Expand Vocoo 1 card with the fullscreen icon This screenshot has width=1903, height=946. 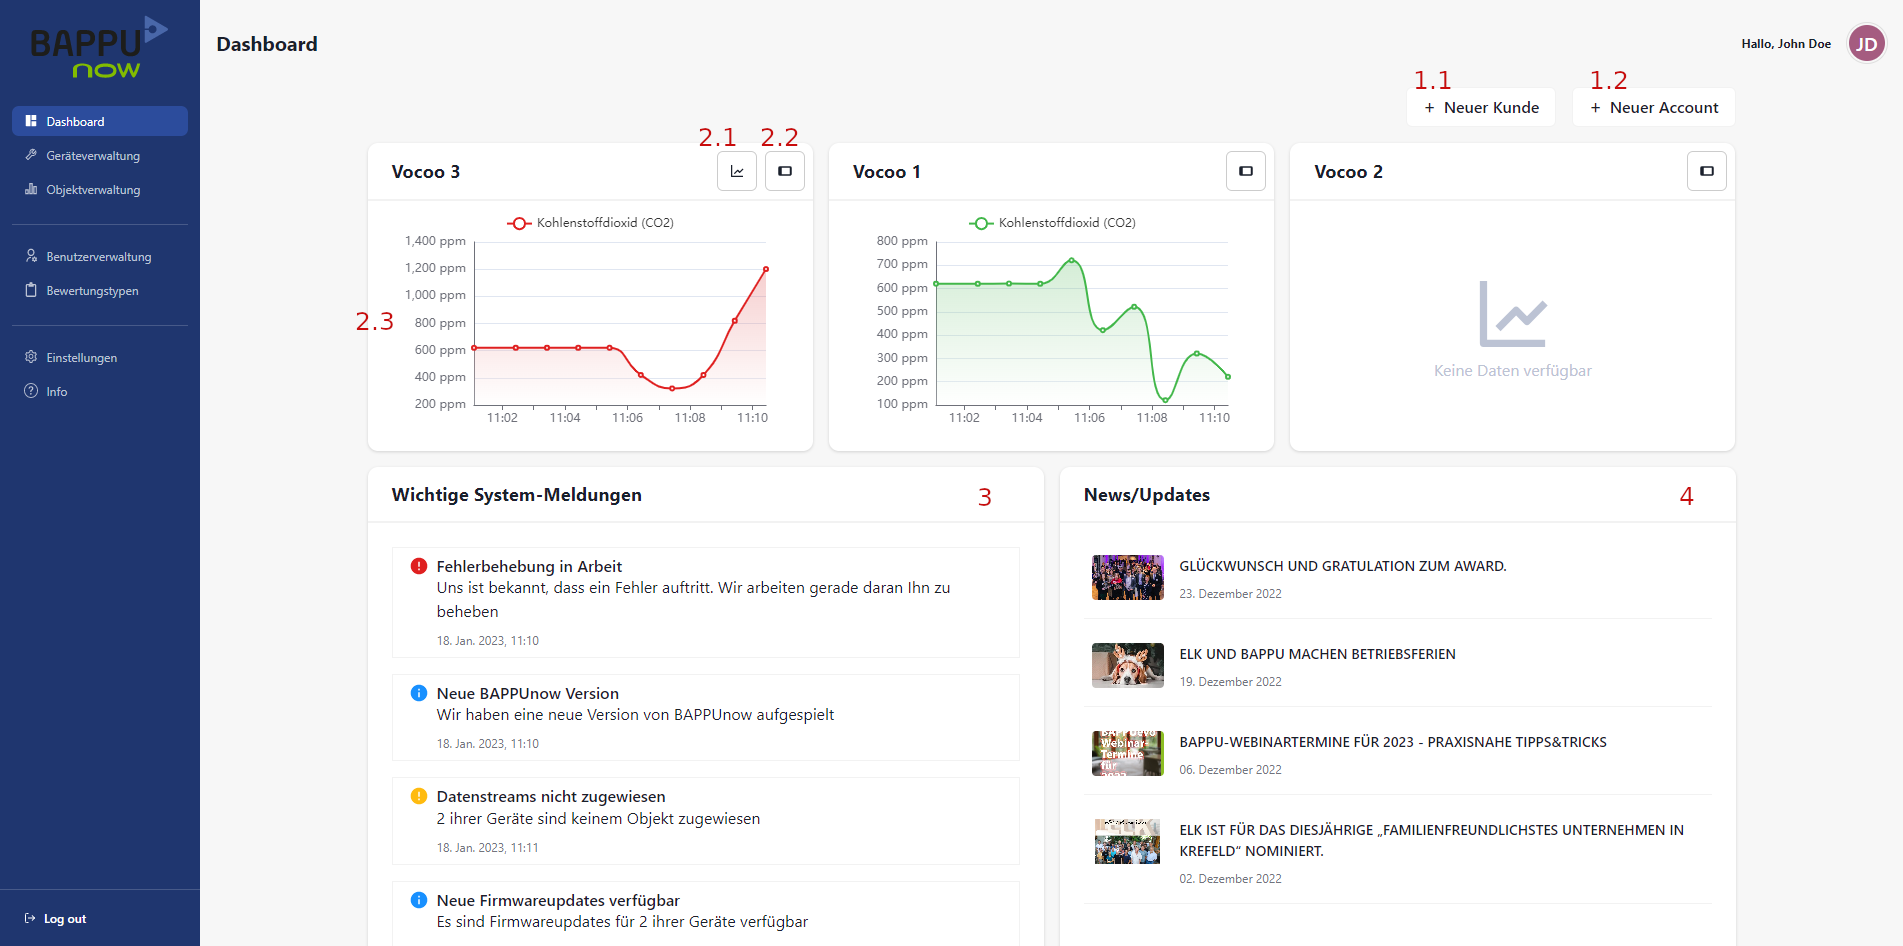coord(1246,171)
